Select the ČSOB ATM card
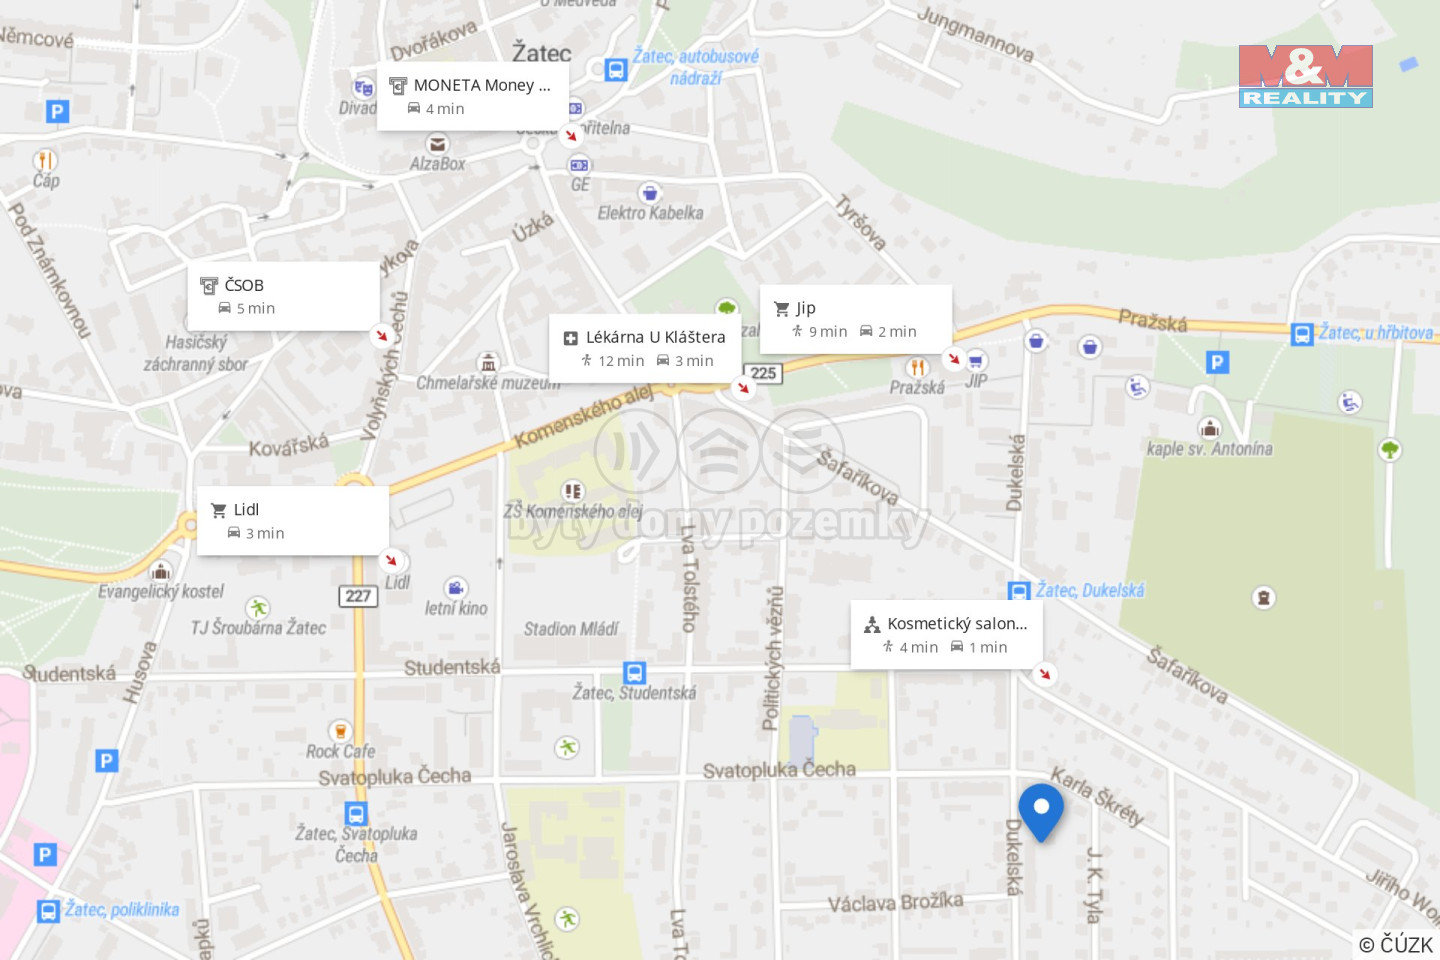Image resolution: width=1440 pixels, height=960 pixels. (283, 296)
